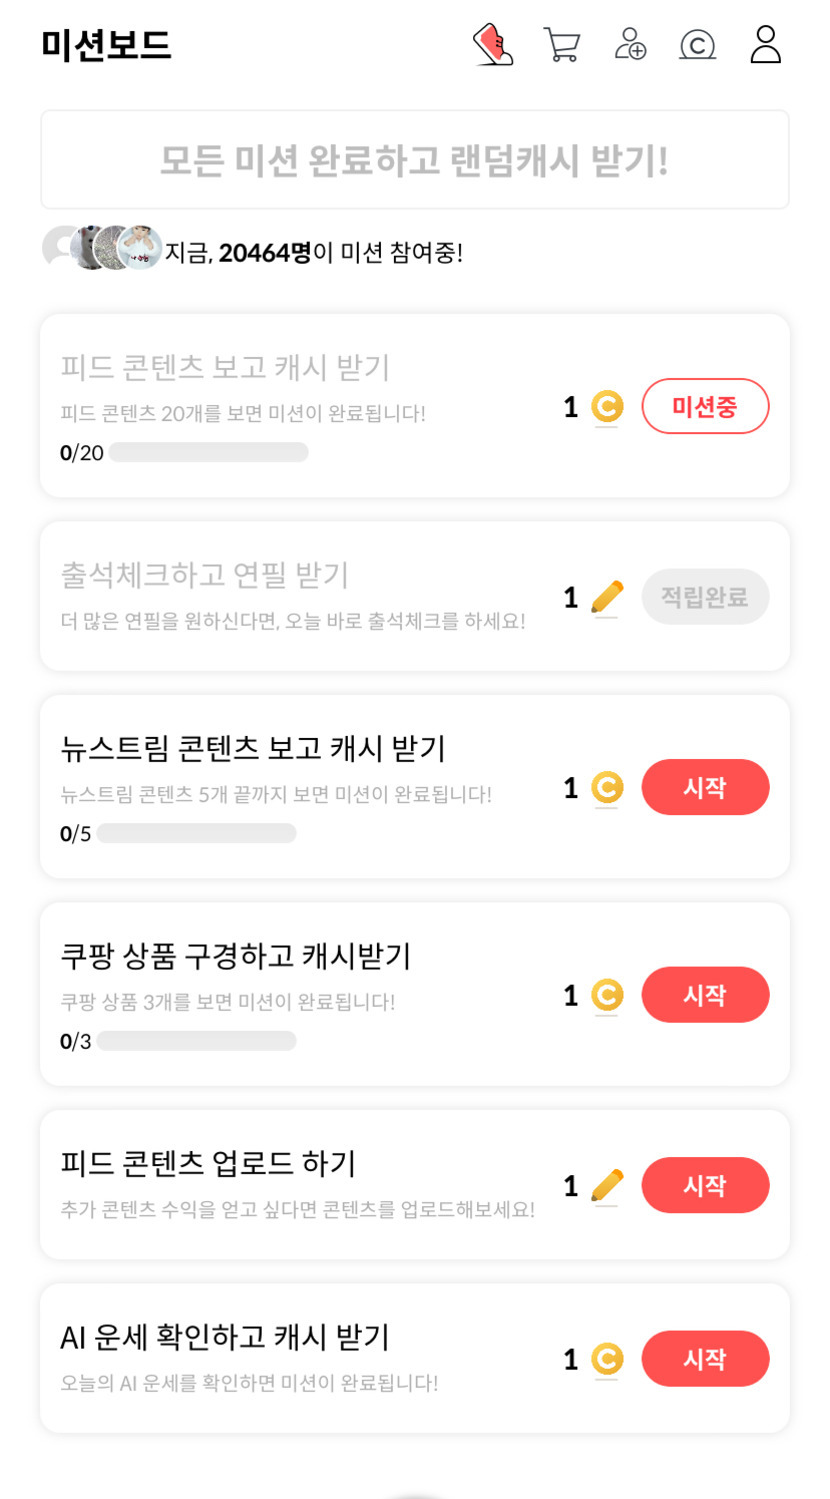This screenshot has height=1499, width=830.
Task: Click the invite friend icon
Action: pos(630,45)
